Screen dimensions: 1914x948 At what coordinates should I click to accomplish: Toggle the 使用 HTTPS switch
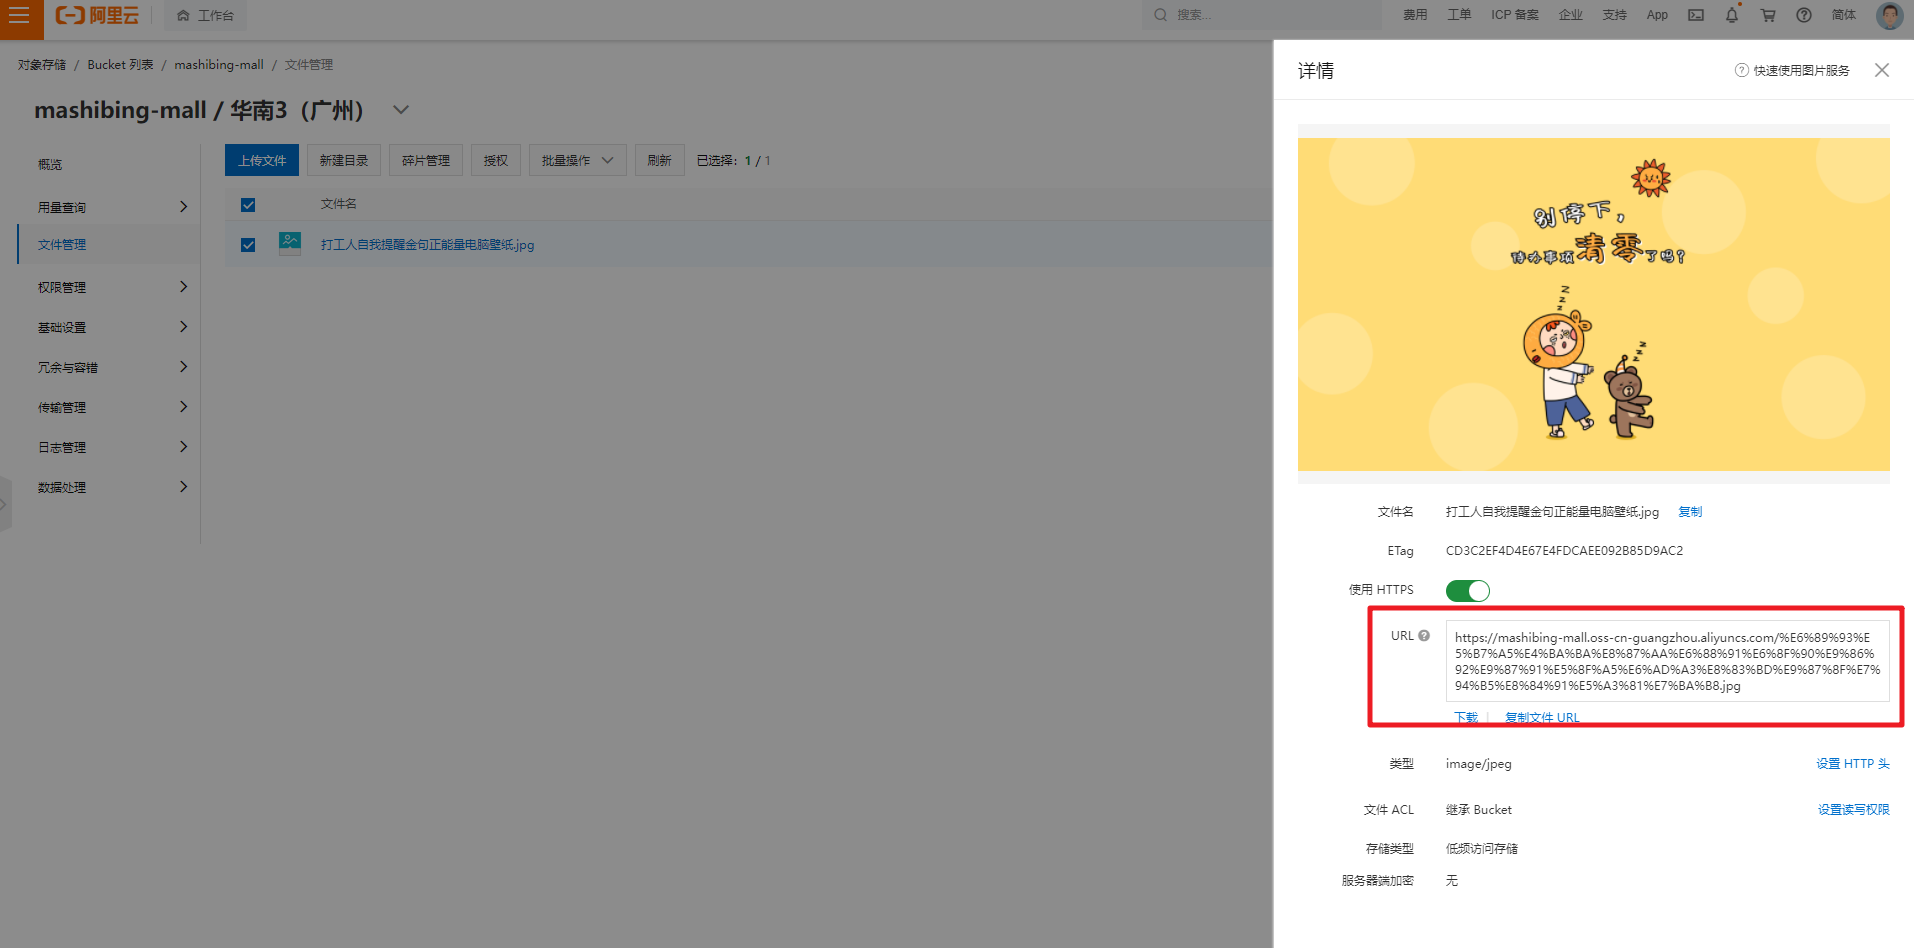point(1468,591)
